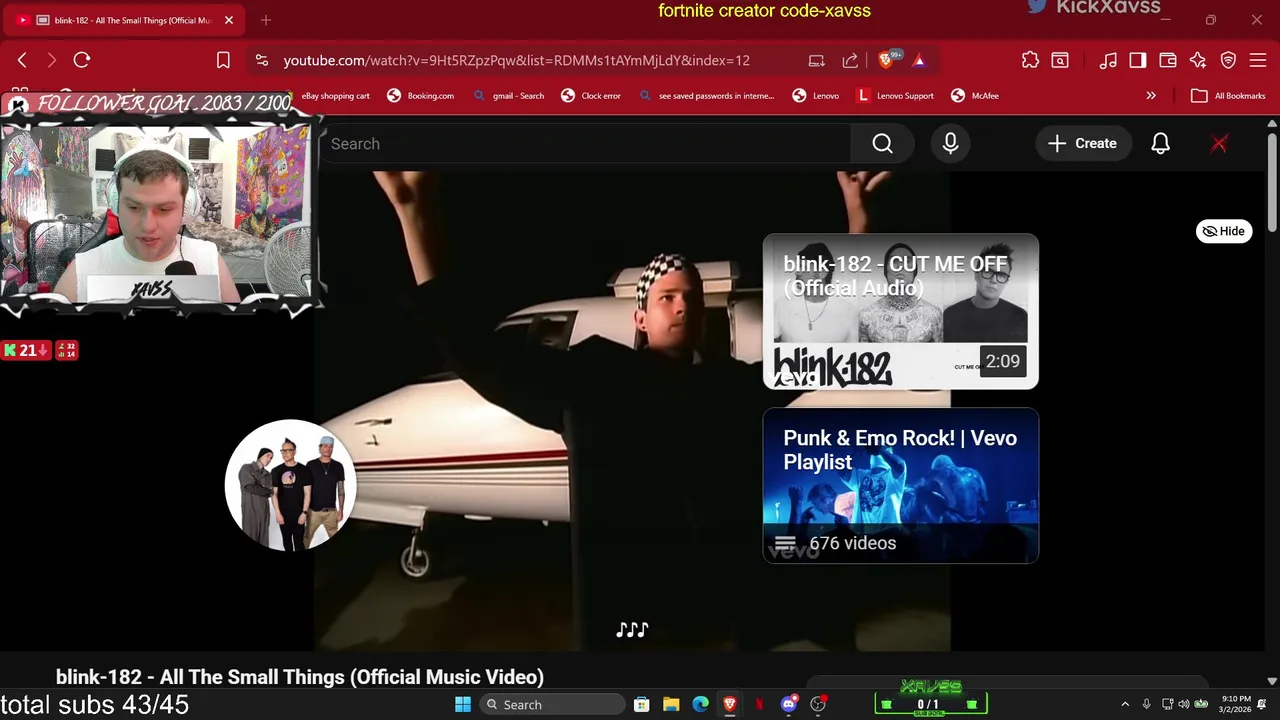Click the address bar URL

516,60
